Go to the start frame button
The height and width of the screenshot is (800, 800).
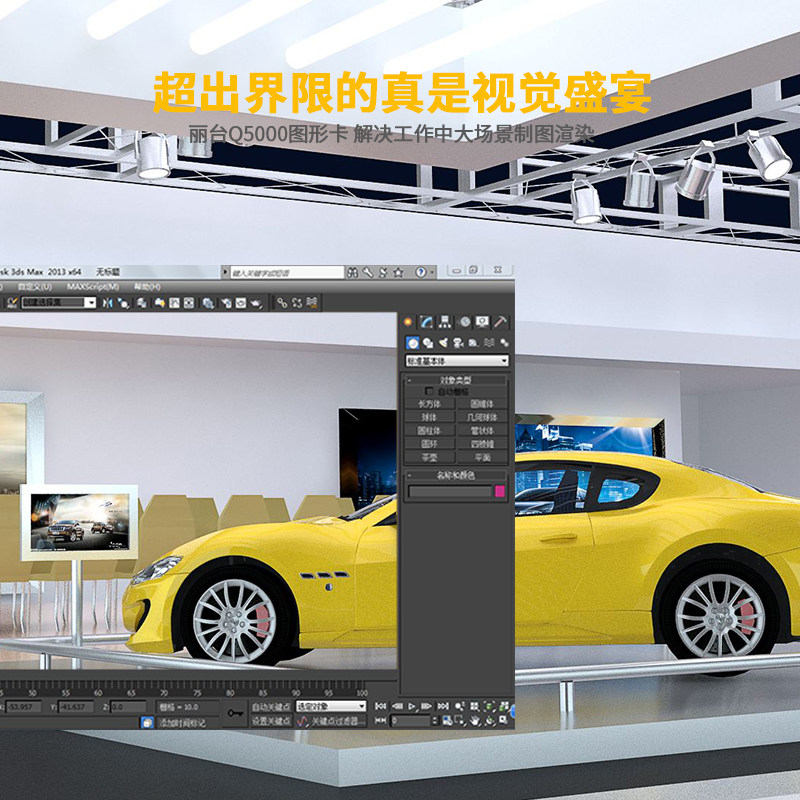(380, 706)
